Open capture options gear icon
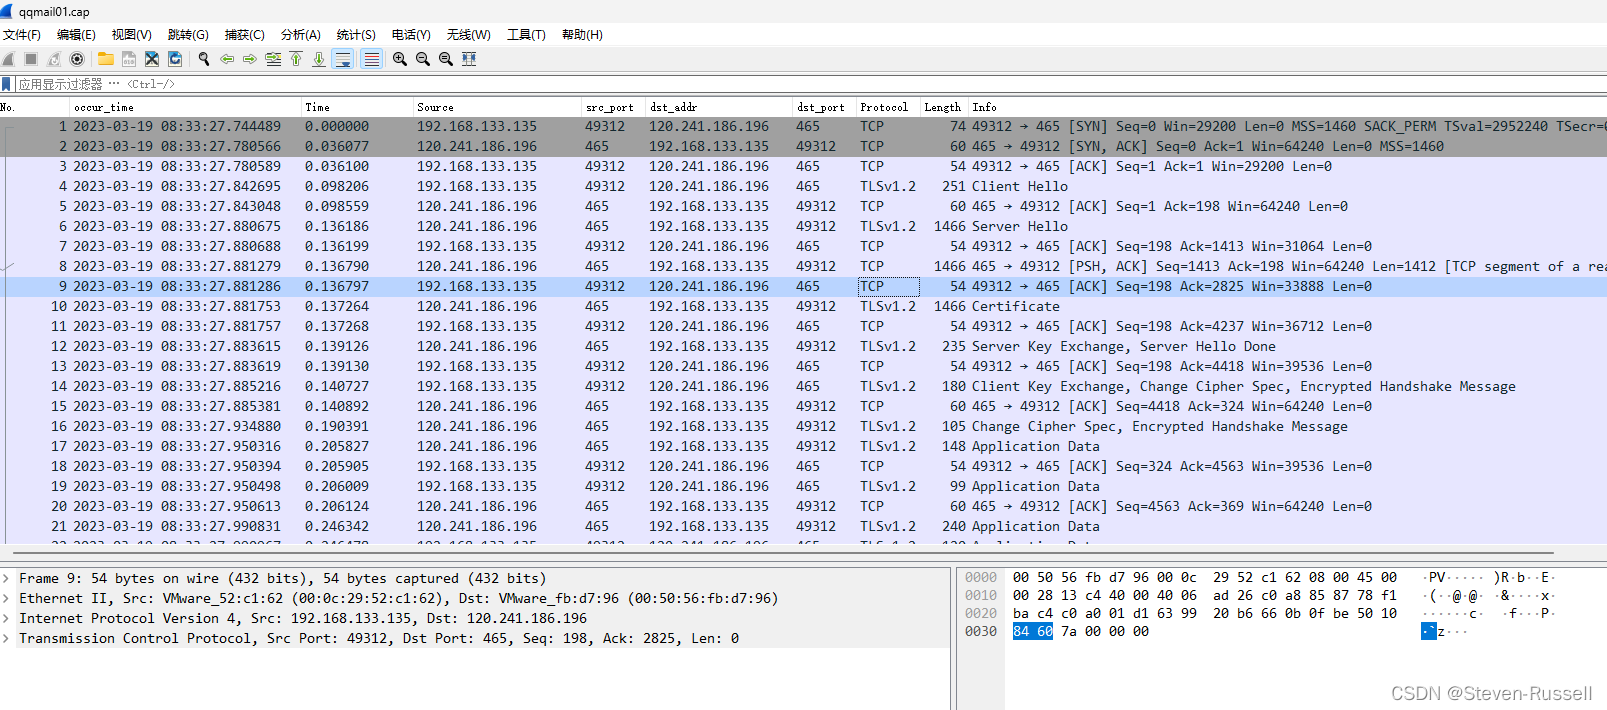The width and height of the screenshot is (1607, 710). coord(77,59)
